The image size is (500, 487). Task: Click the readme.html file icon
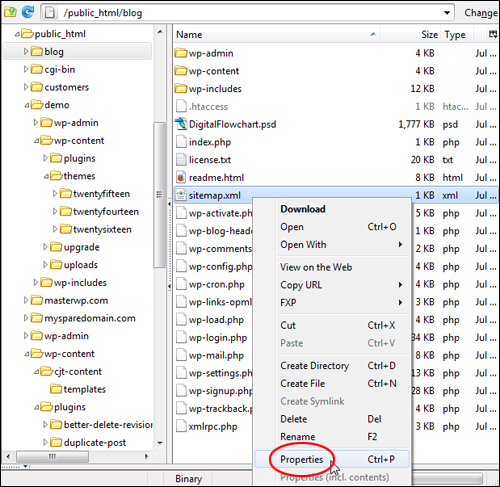tap(181, 177)
